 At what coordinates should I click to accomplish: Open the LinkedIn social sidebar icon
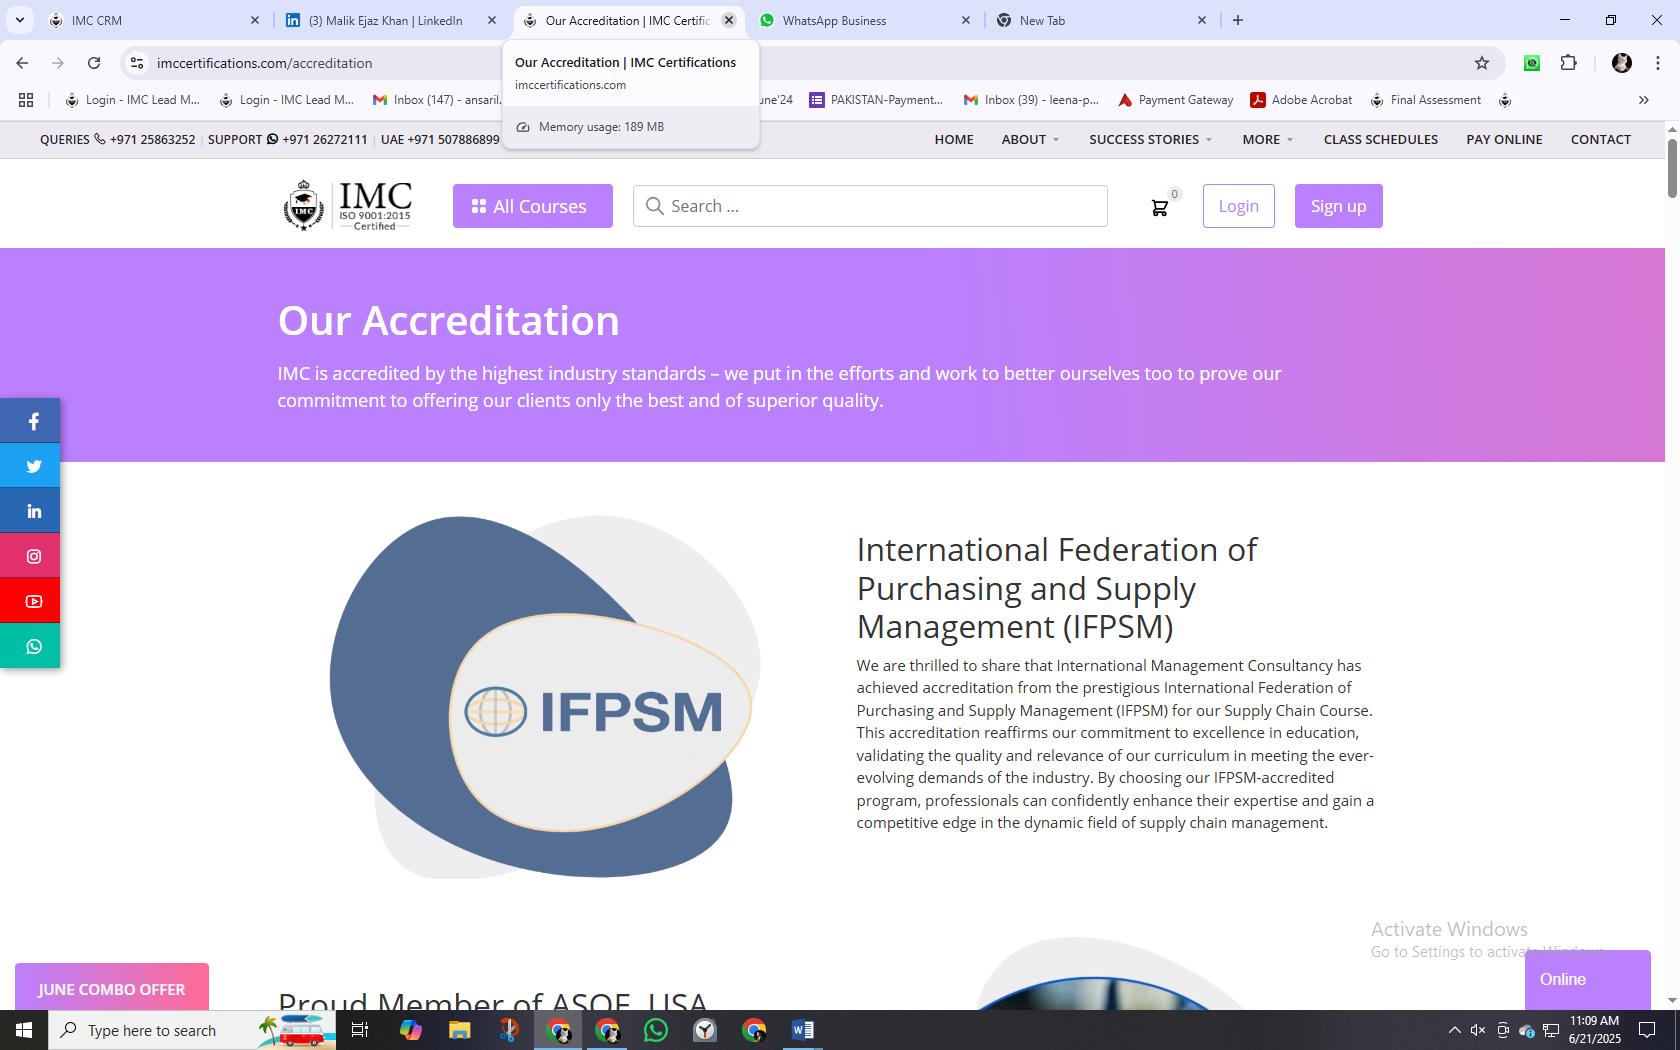pyautogui.click(x=33, y=511)
